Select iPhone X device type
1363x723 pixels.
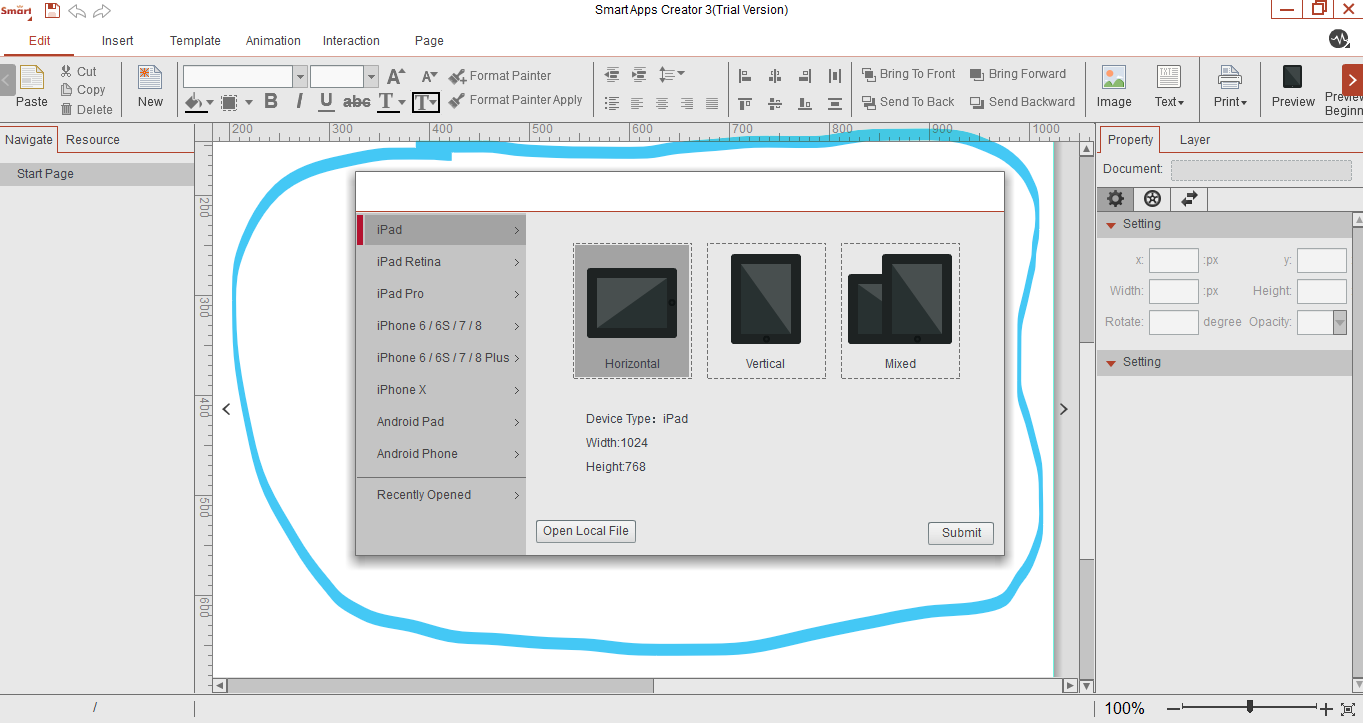pyautogui.click(x=441, y=390)
